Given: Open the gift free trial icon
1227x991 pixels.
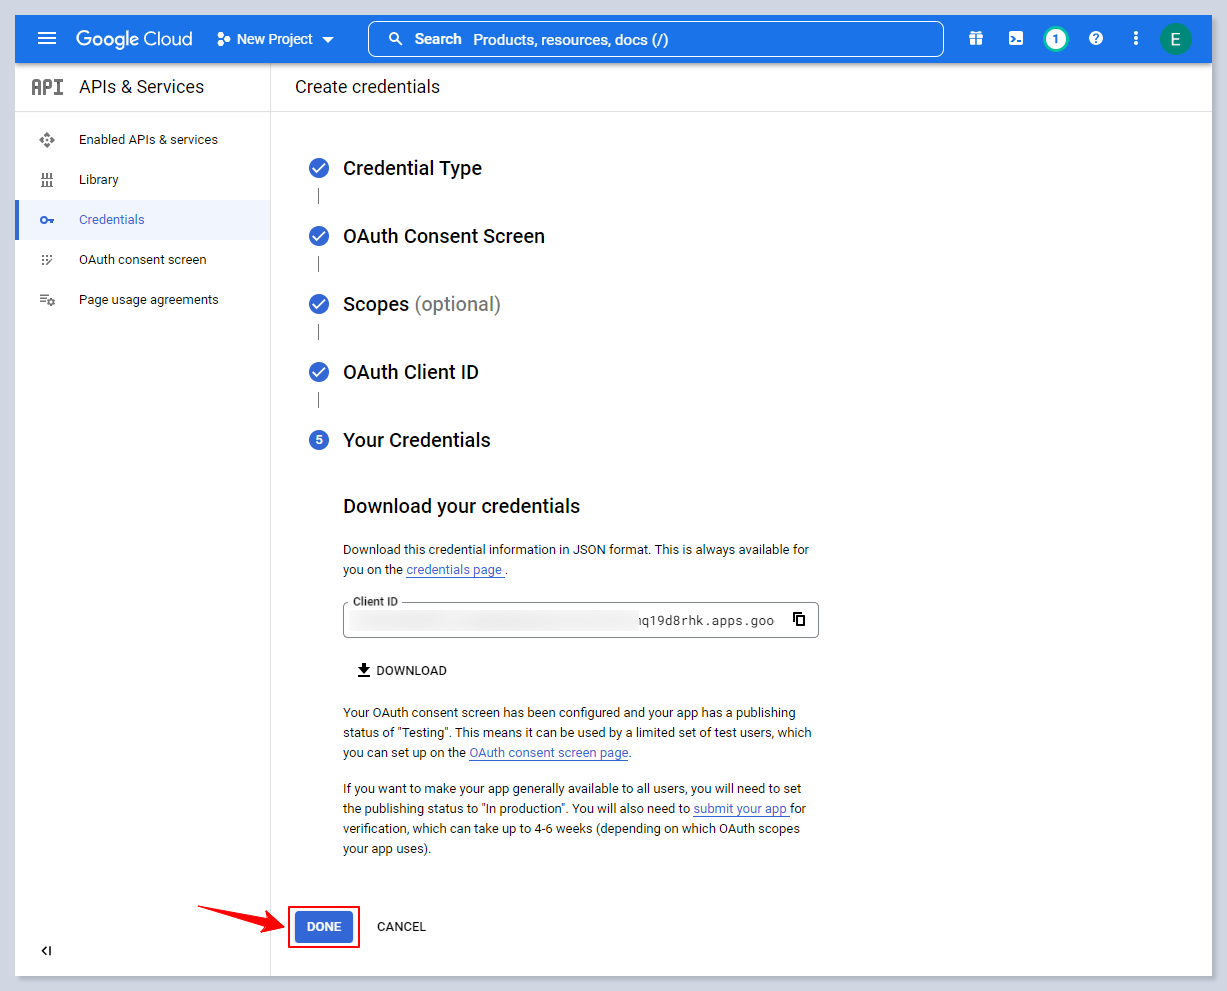Looking at the screenshot, I should click(x=976, y=39).
